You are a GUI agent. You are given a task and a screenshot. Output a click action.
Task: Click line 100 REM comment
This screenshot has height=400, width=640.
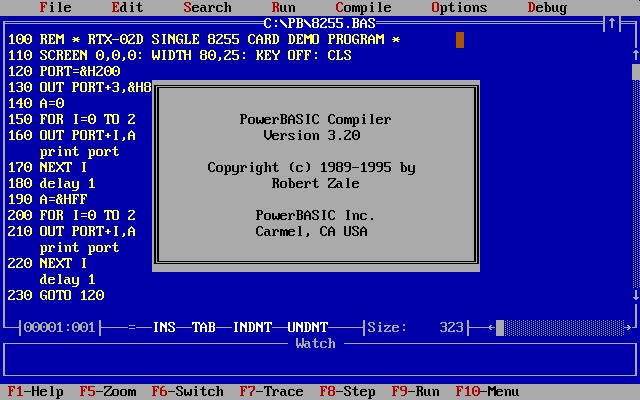(x=204, y=40)
